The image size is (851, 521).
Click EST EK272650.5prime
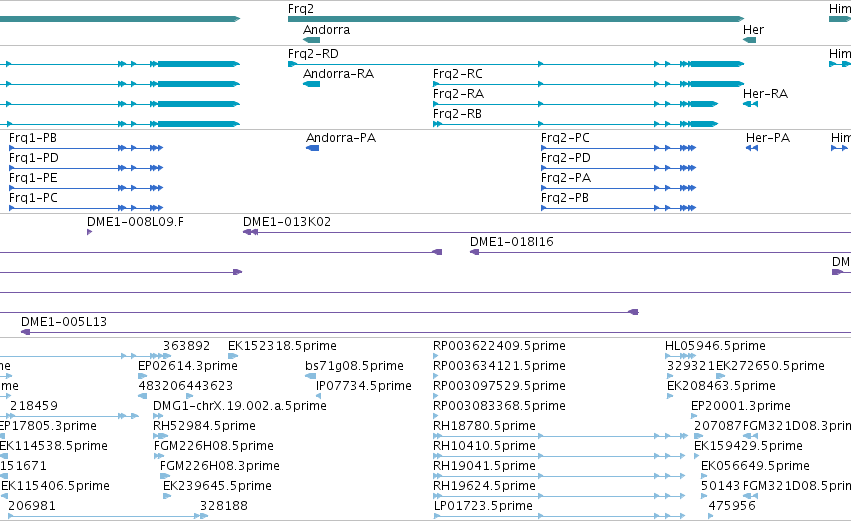(771, 366)
